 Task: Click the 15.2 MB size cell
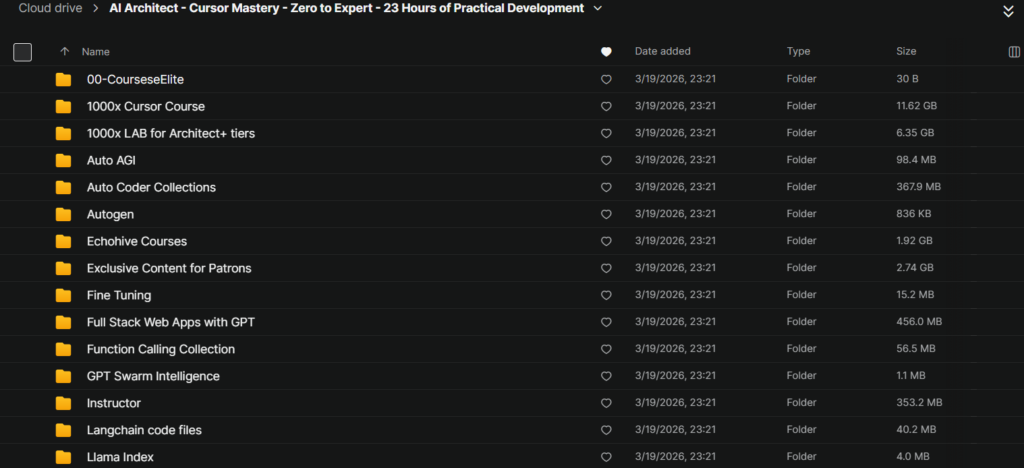915,295
